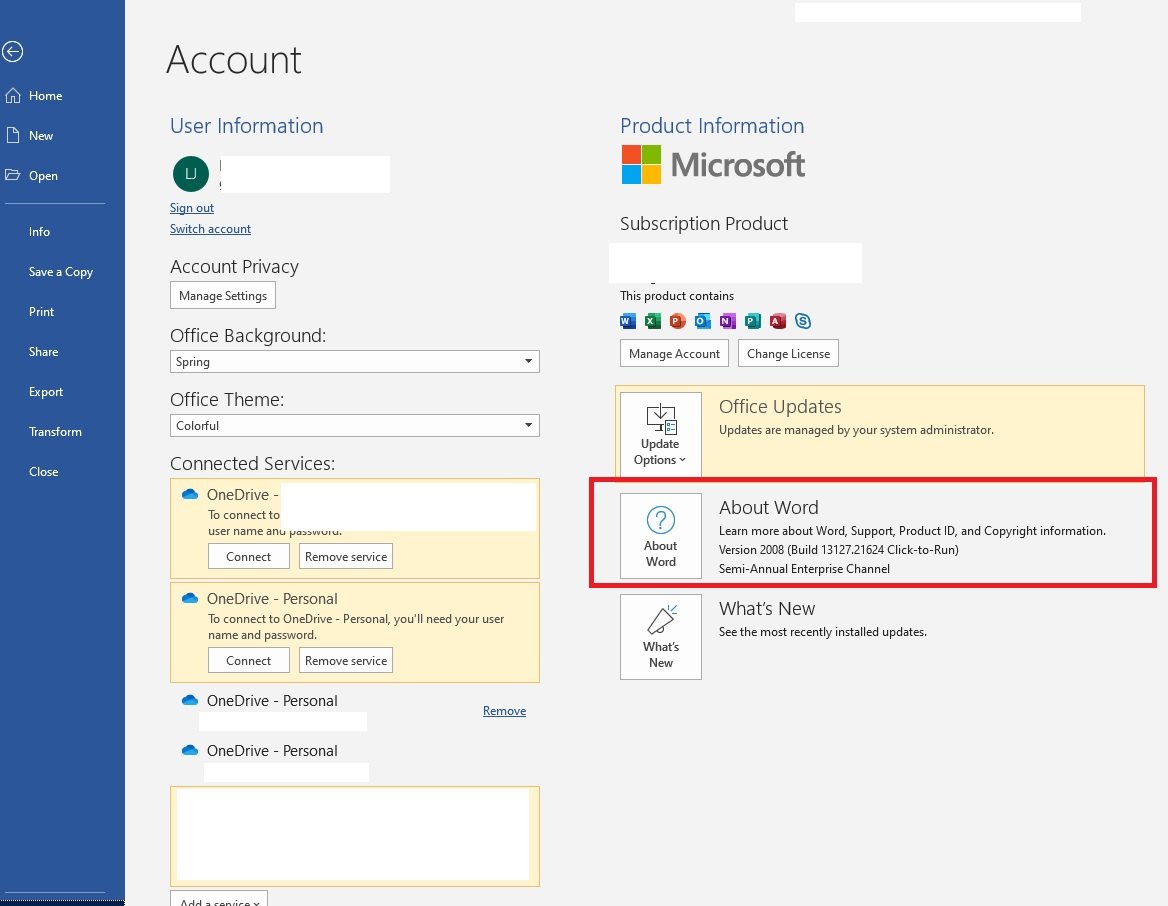Connect the first OneDrive service
Viewport: 1168px width, 906px height.
[x=248, y=557]
